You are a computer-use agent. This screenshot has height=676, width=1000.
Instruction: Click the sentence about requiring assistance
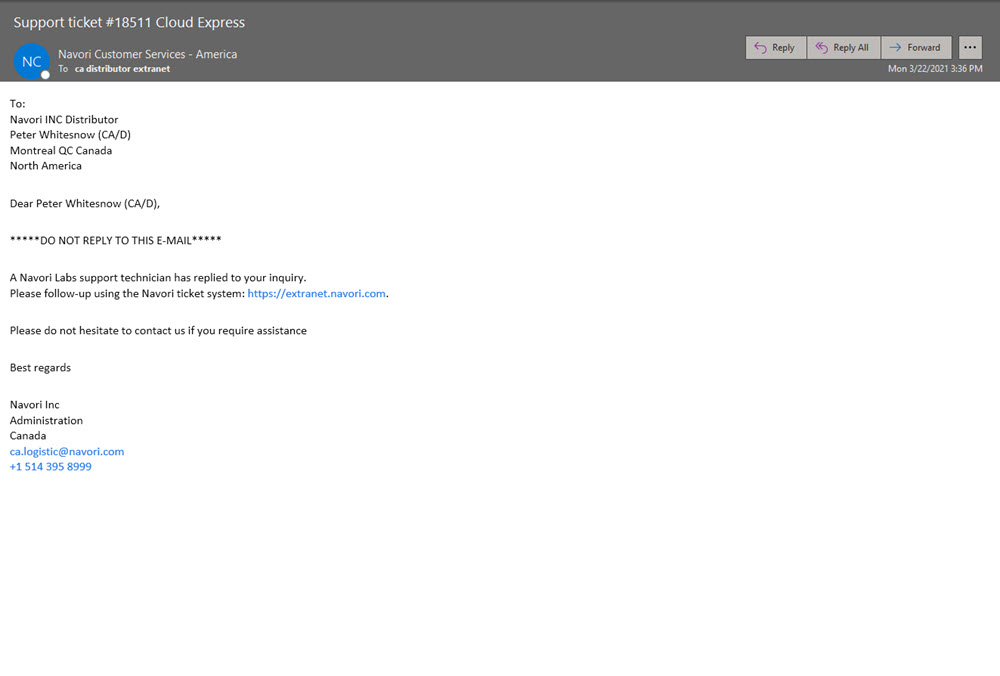click(158, 331)
